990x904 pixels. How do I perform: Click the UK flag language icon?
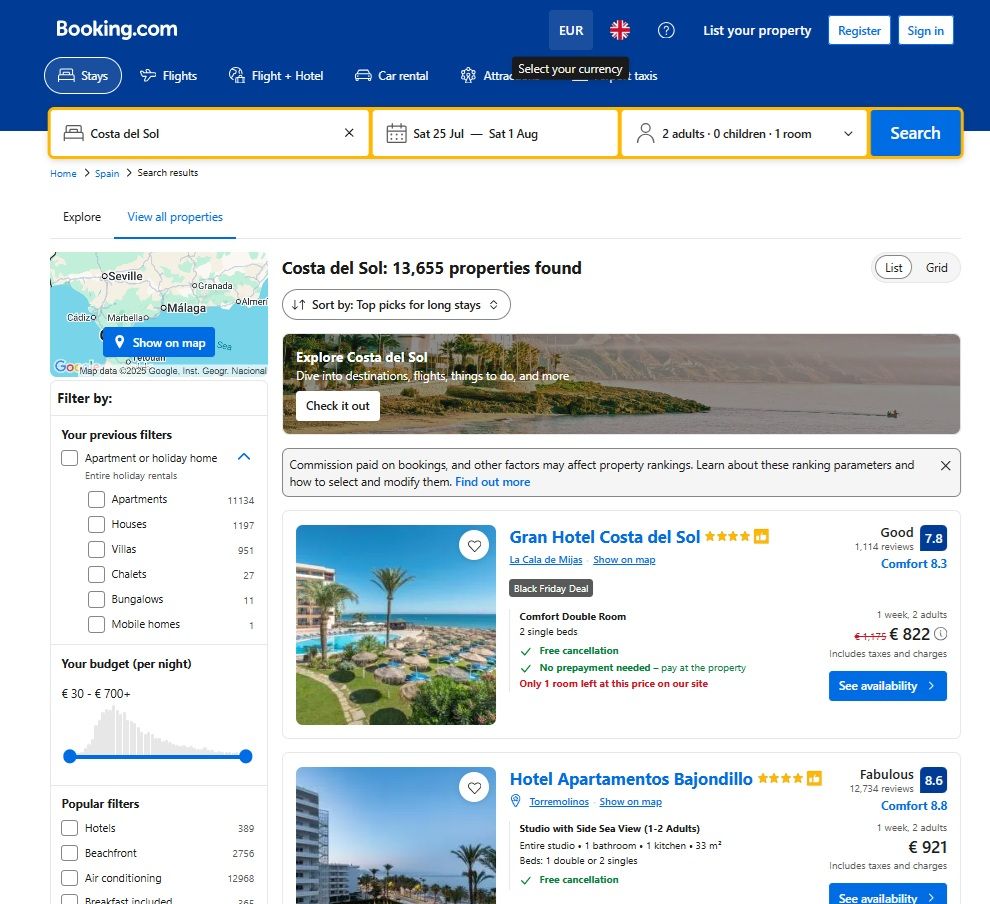[619, 30]
